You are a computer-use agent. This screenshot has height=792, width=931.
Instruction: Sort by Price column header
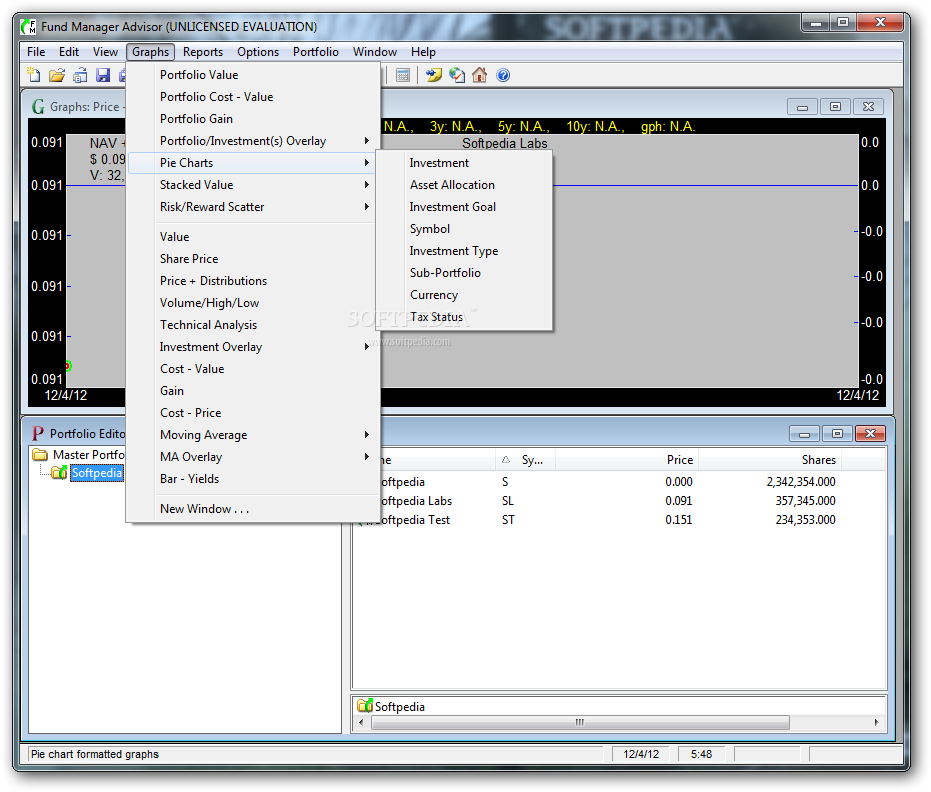pos(626,460)
